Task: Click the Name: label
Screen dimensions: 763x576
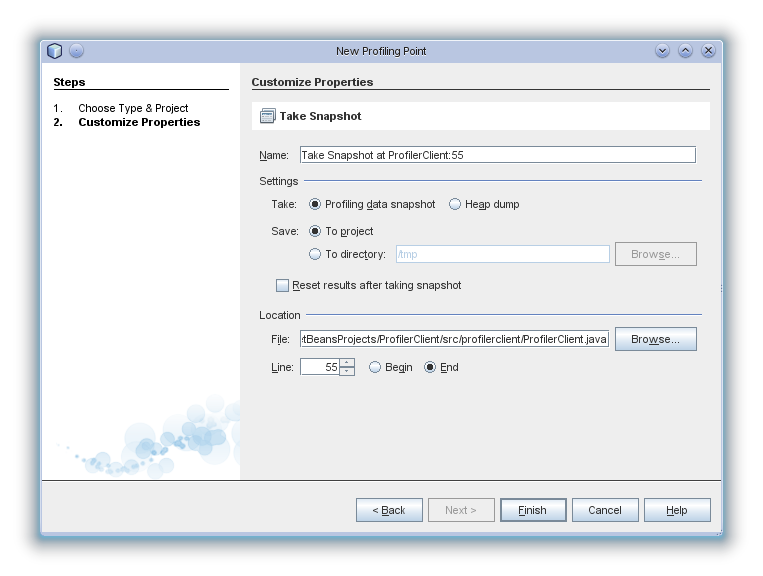Action: [x=274, y=155]
